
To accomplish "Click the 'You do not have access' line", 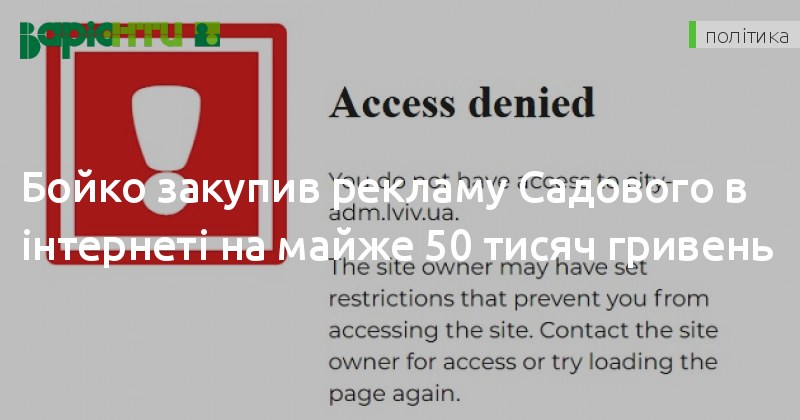I will click(498, 181).
